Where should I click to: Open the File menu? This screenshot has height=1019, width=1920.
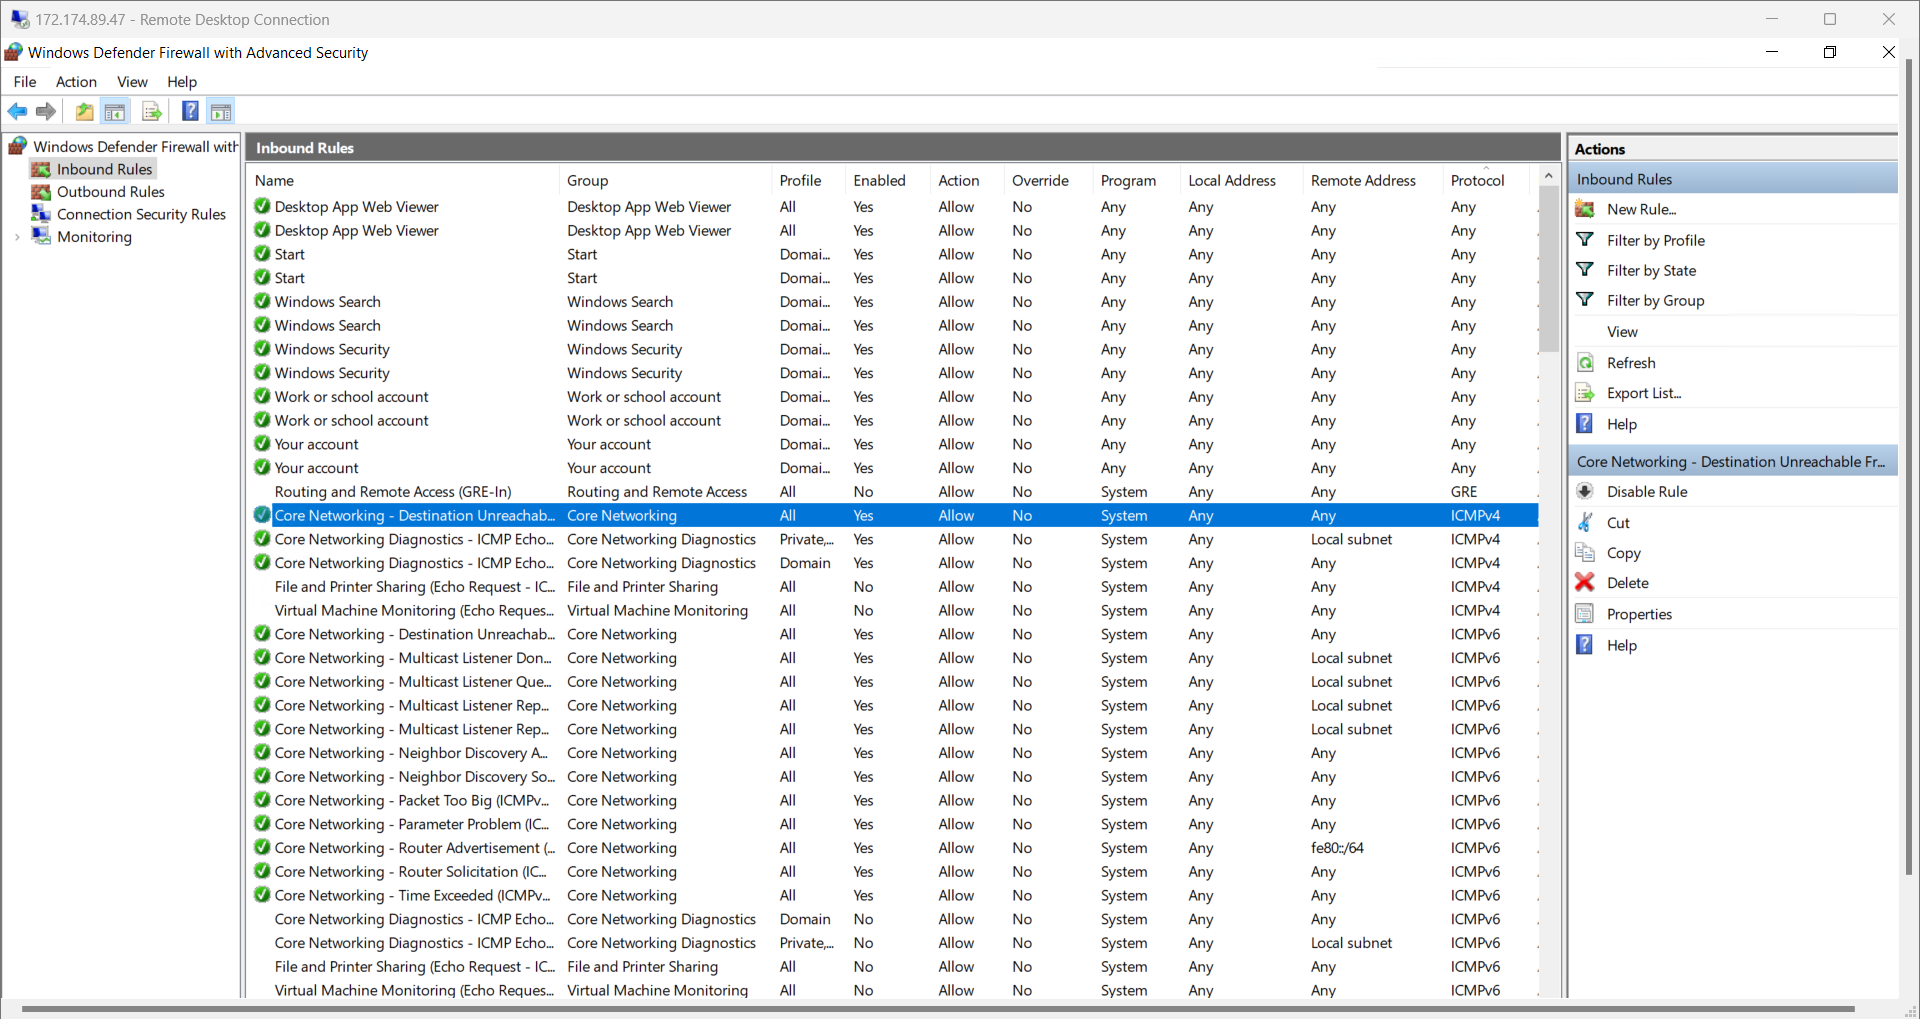click(25, 82)
